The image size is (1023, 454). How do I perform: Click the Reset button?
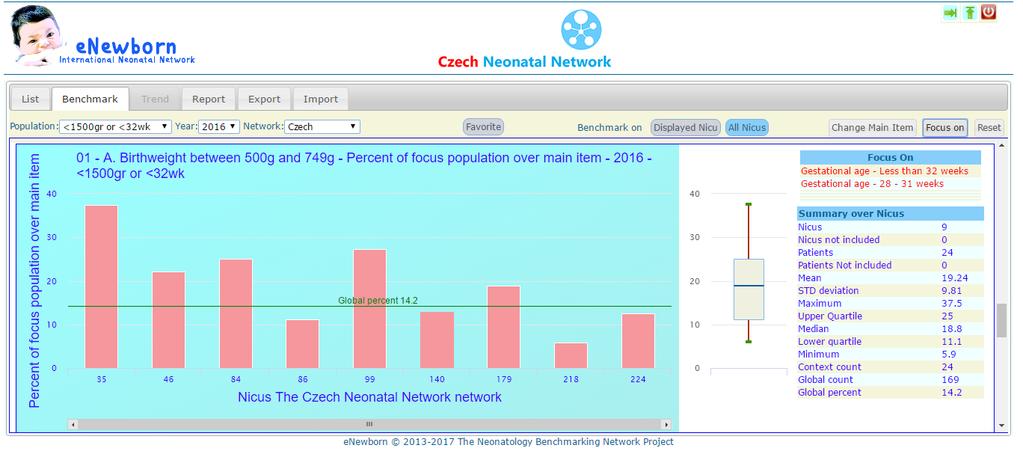[988, 128]
